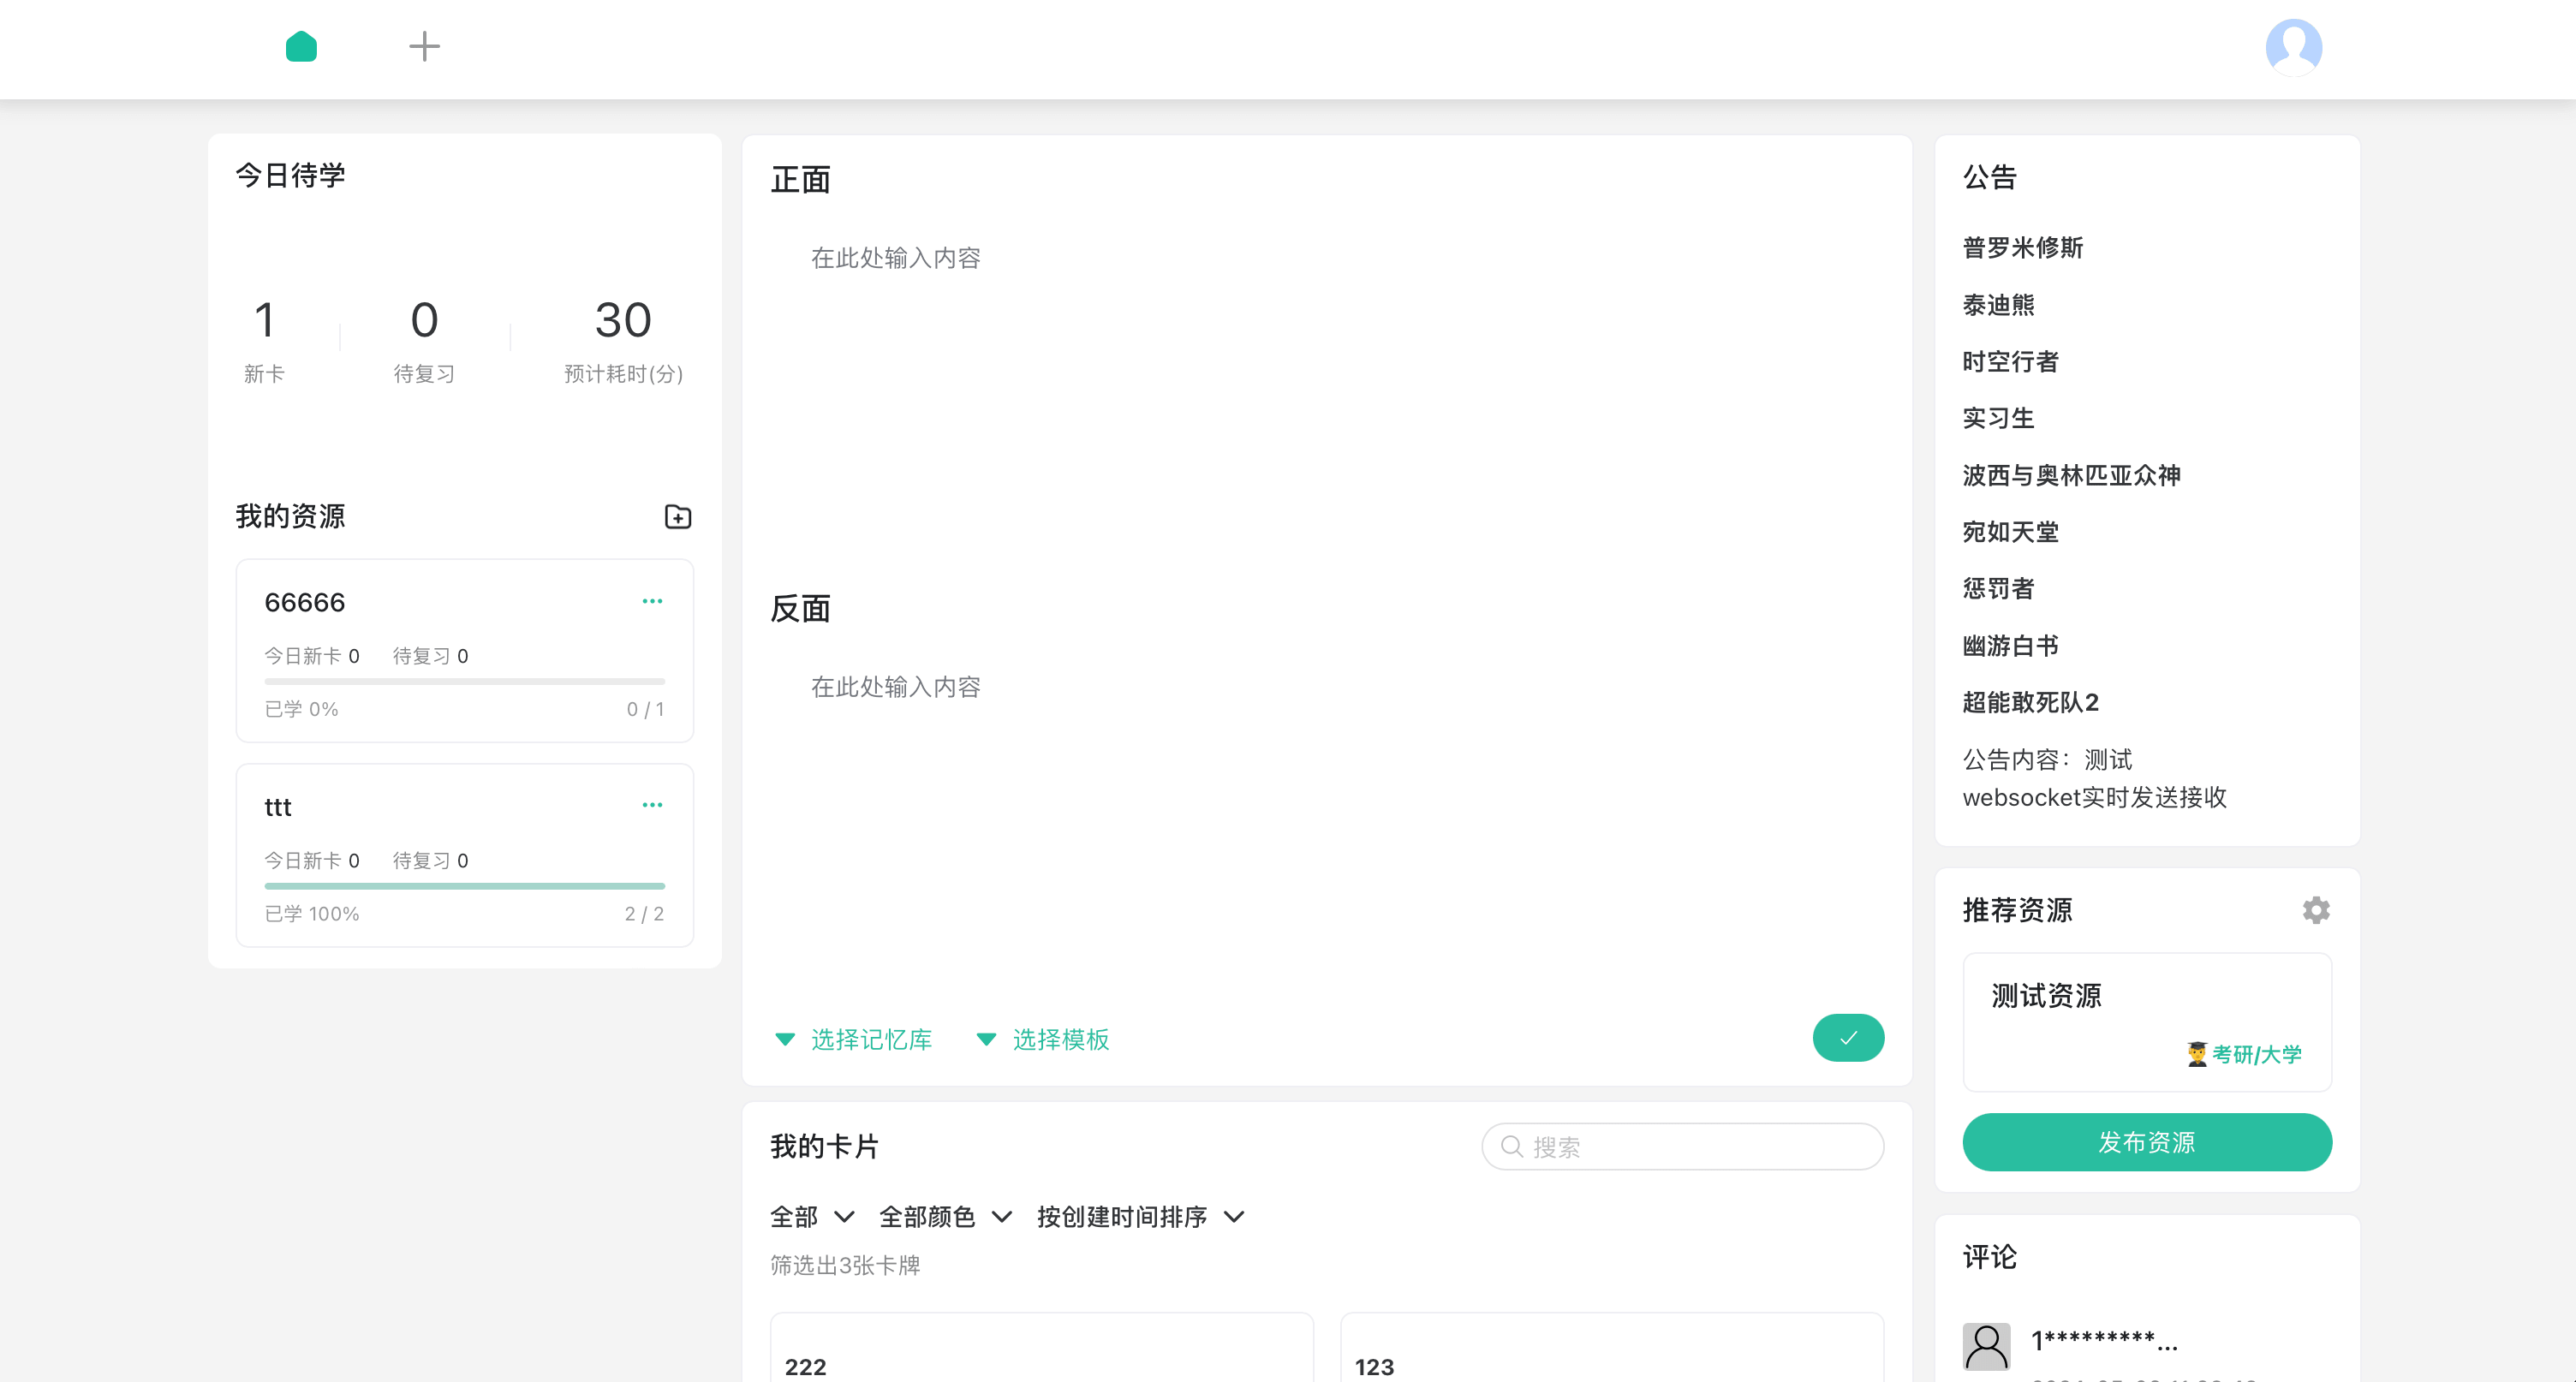Open the three-dot menu for 66666

coord(652,601)
